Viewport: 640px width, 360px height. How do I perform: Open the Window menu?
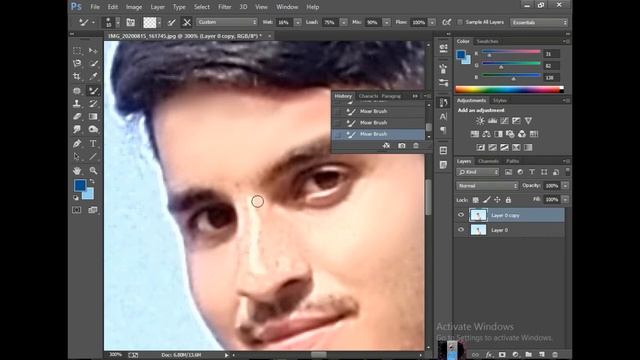[x=287, y=7]
